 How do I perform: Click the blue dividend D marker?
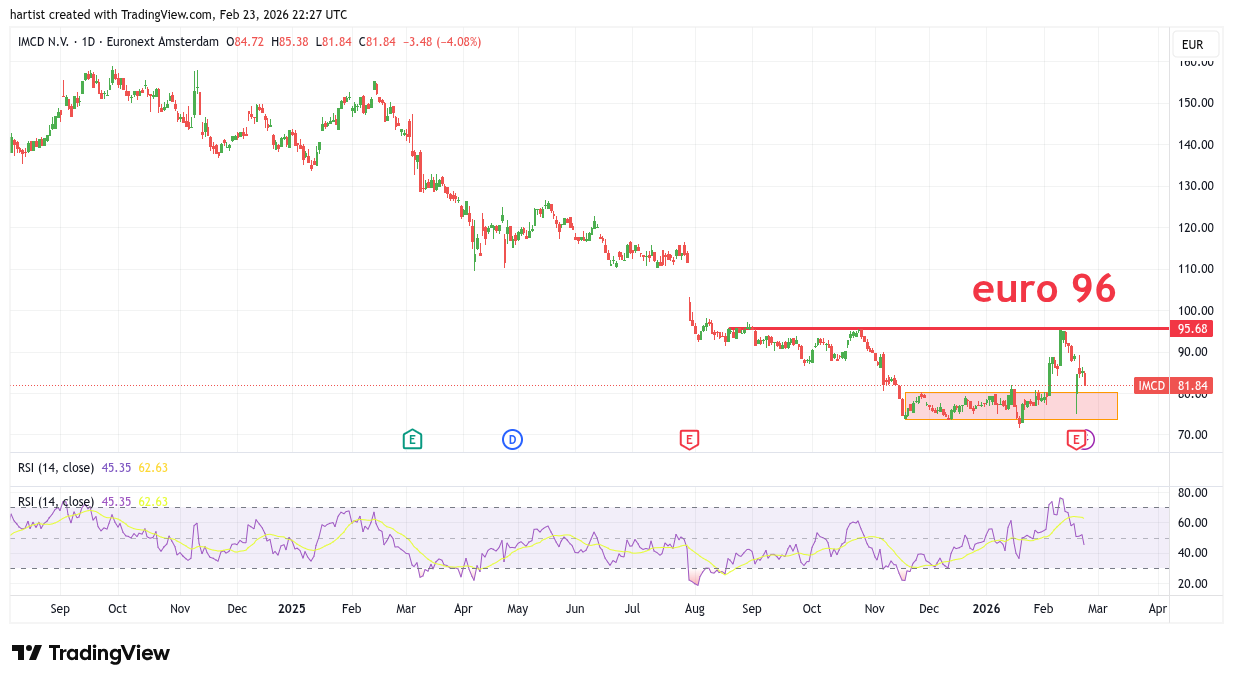[x=512, y=439]
